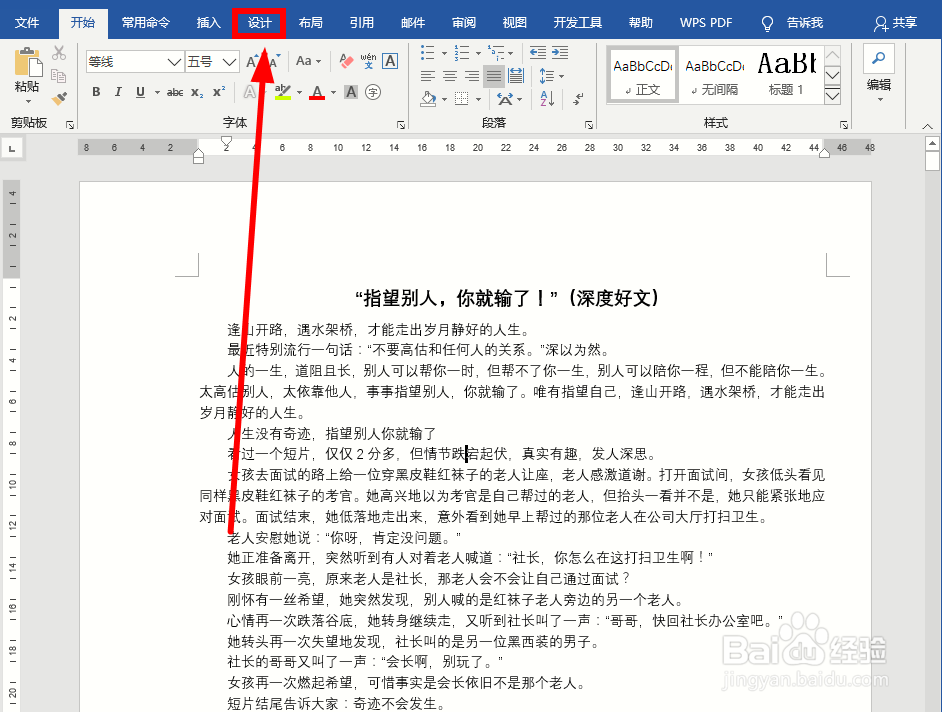This screenshot has width=942, height=712.
Task: Toggle strikethrough formatting
Action: point(173,91)
